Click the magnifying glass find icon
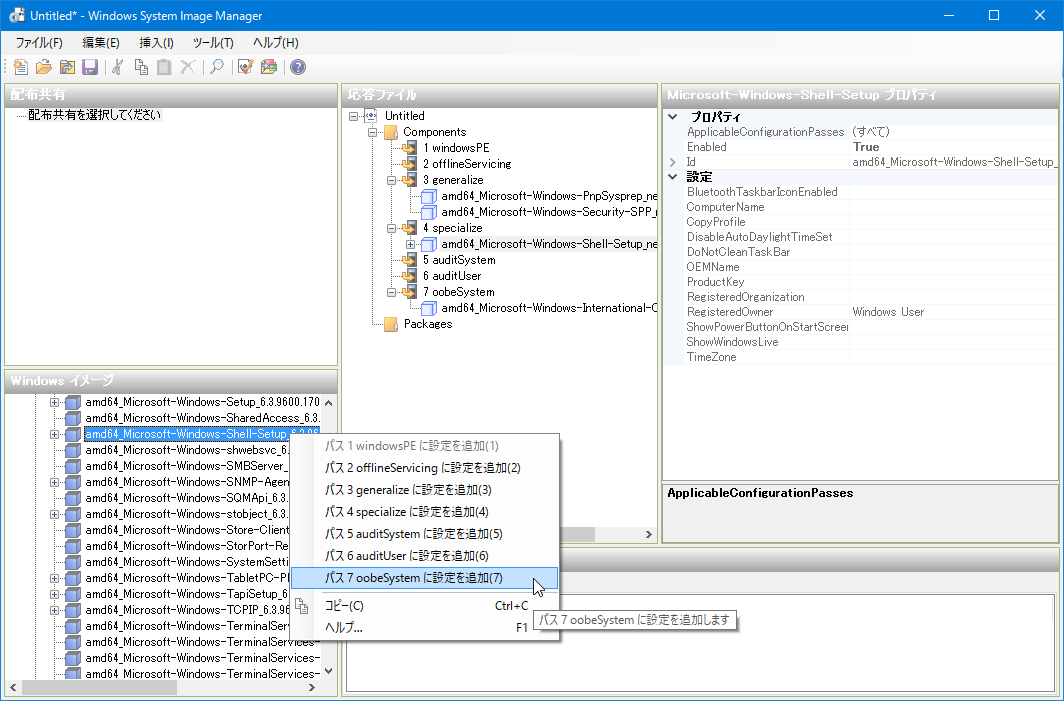1064x701 pixels. 217,67
